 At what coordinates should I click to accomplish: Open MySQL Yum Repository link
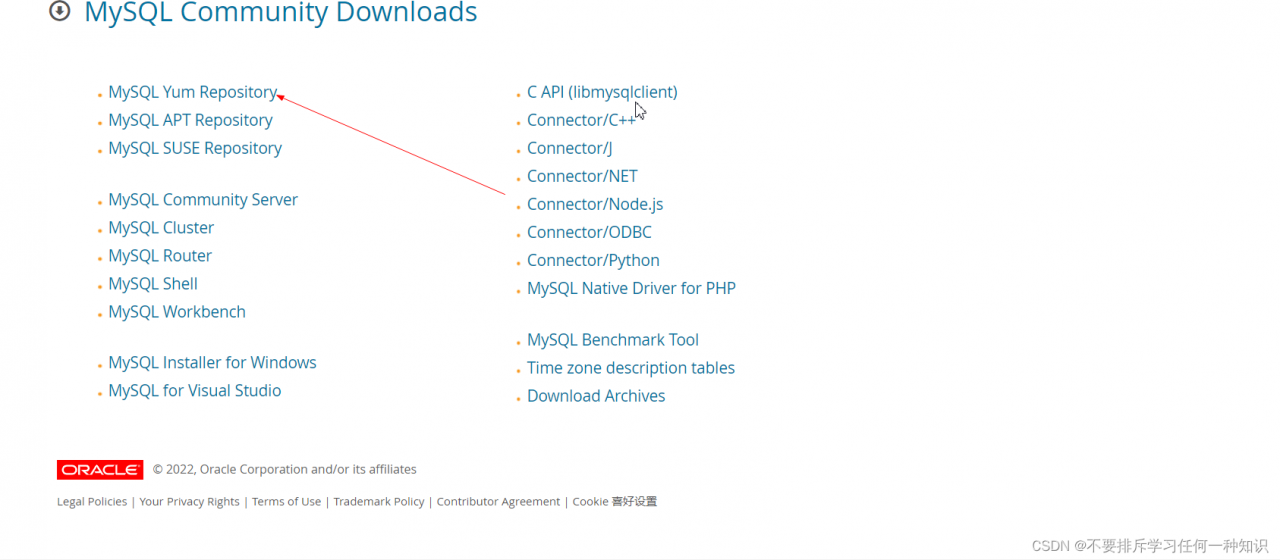[x=193, y=92]
